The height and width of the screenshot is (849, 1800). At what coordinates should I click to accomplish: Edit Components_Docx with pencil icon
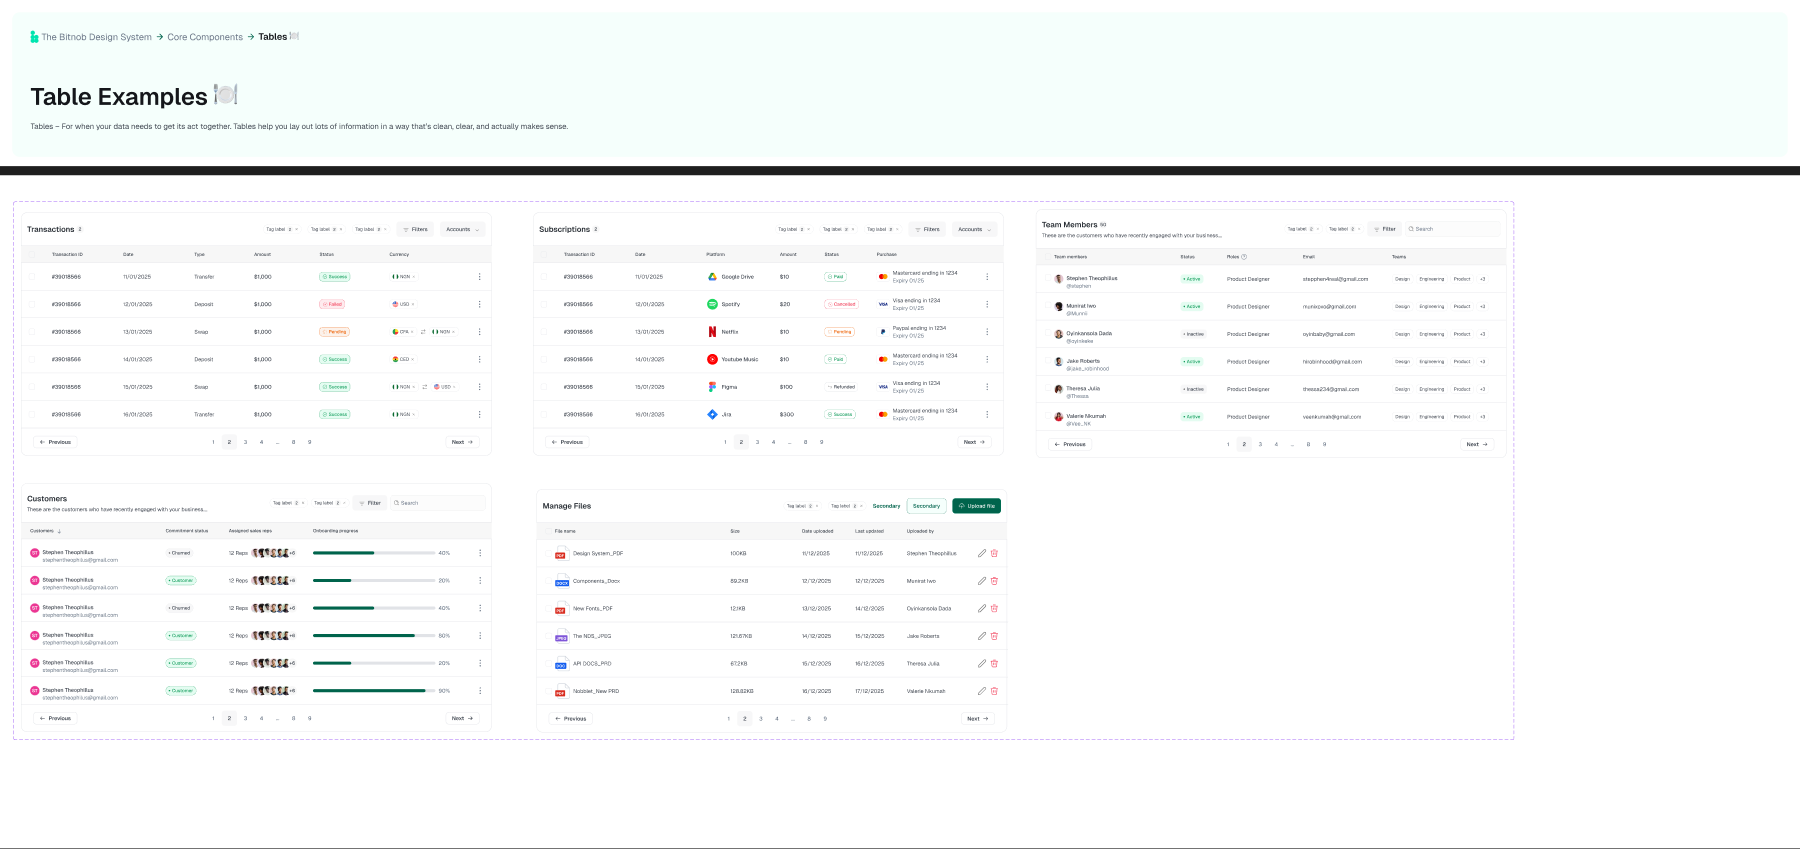point(982,581)
